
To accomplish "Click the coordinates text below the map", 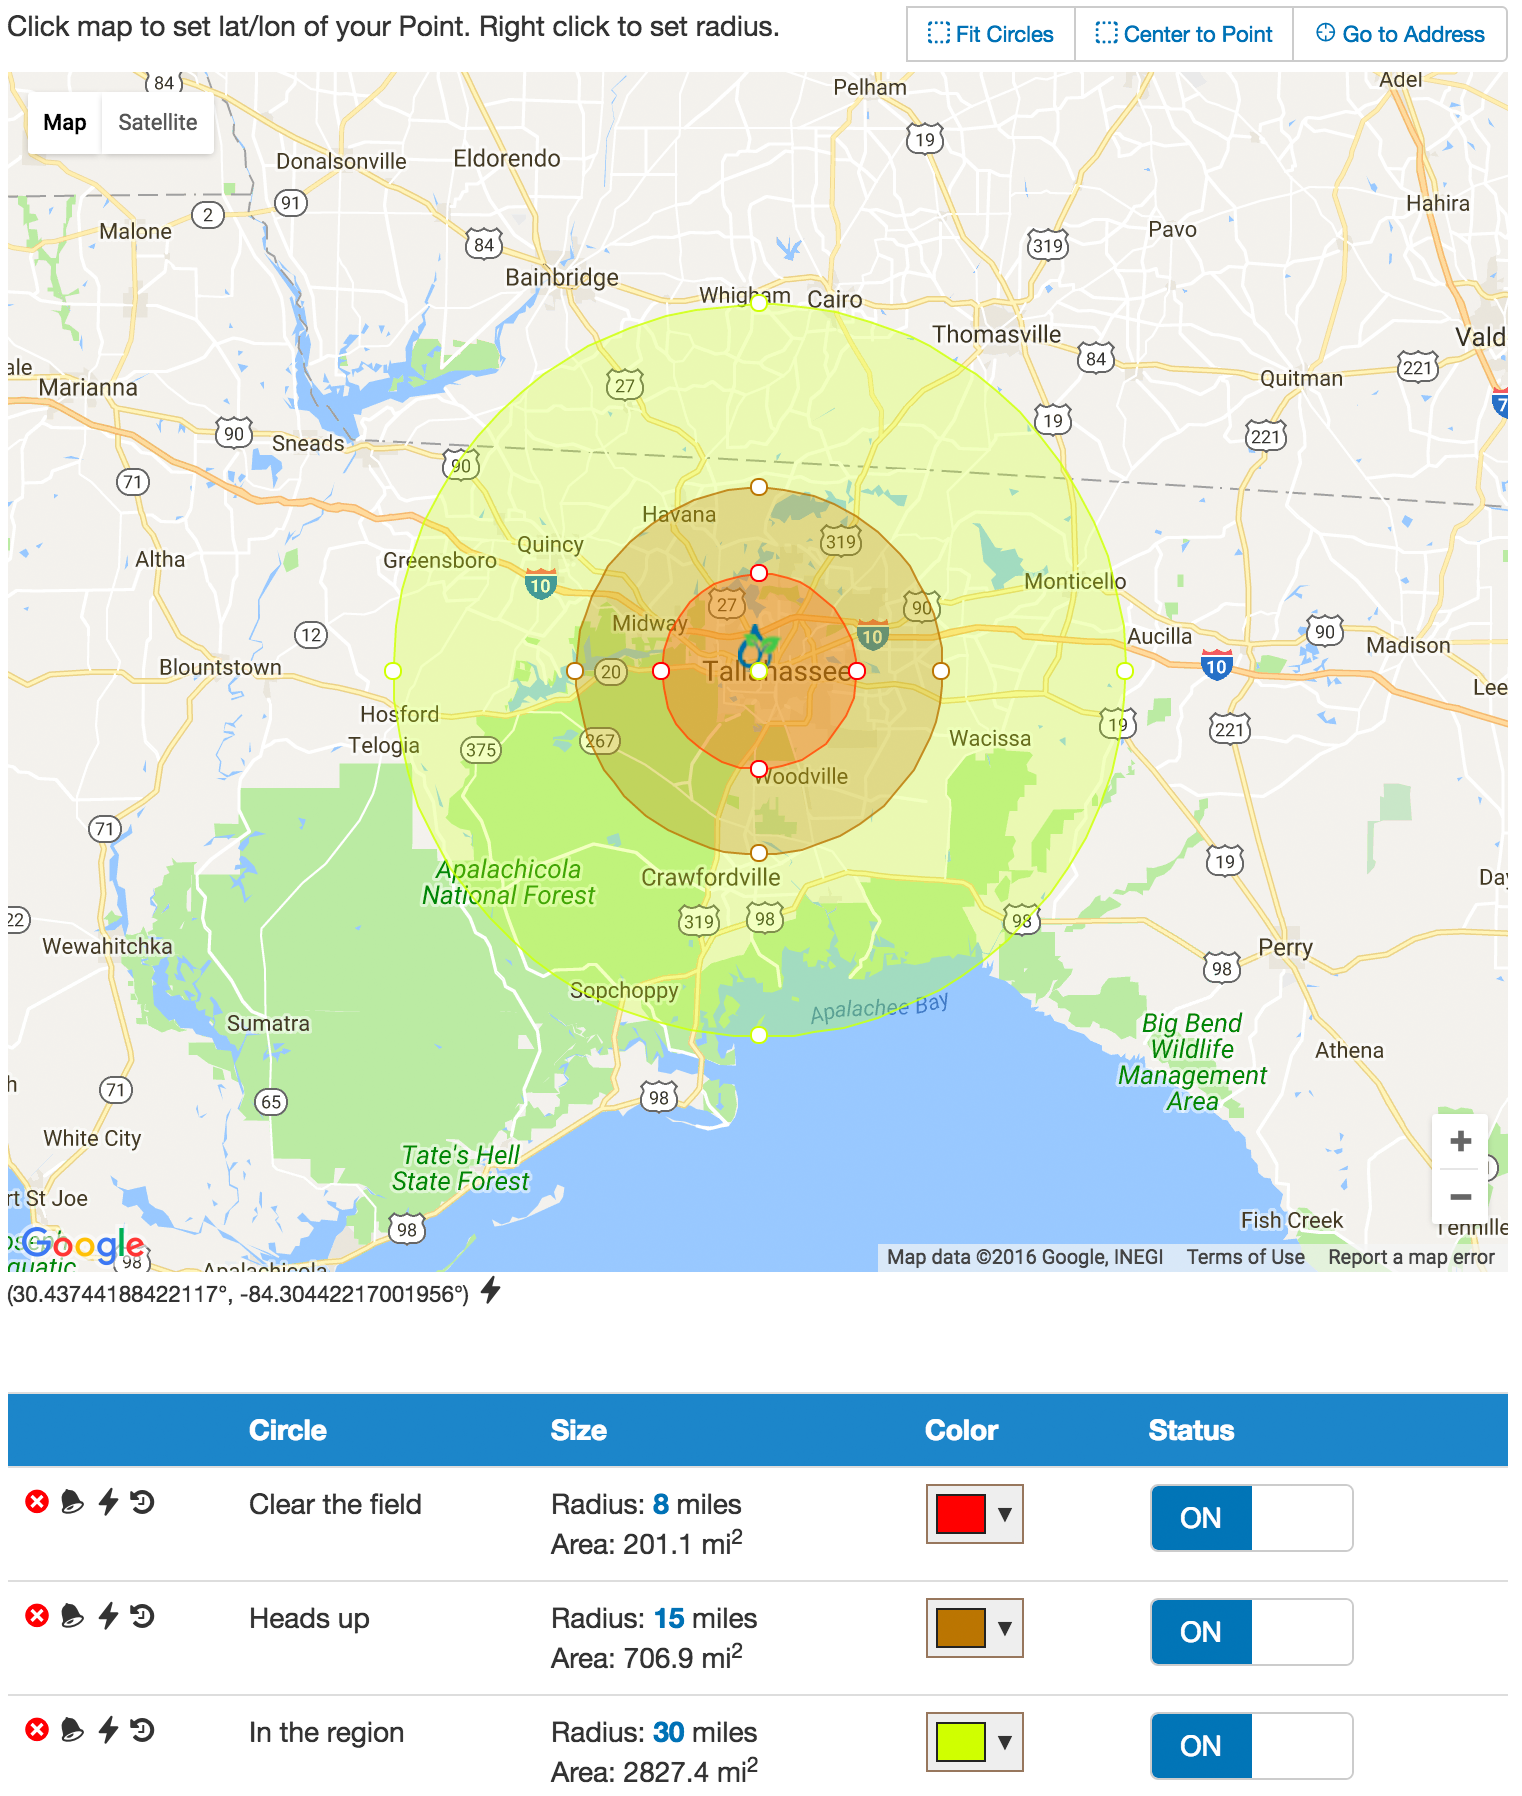I will click(x=238, y=1294).
